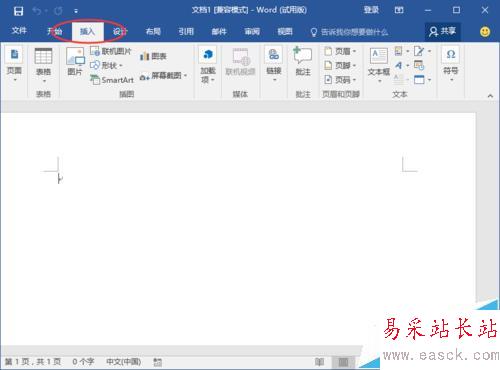Click the Tell Me search box with lightbulb
This screenshot has width=500, height=370.
[x=349, y=32]
